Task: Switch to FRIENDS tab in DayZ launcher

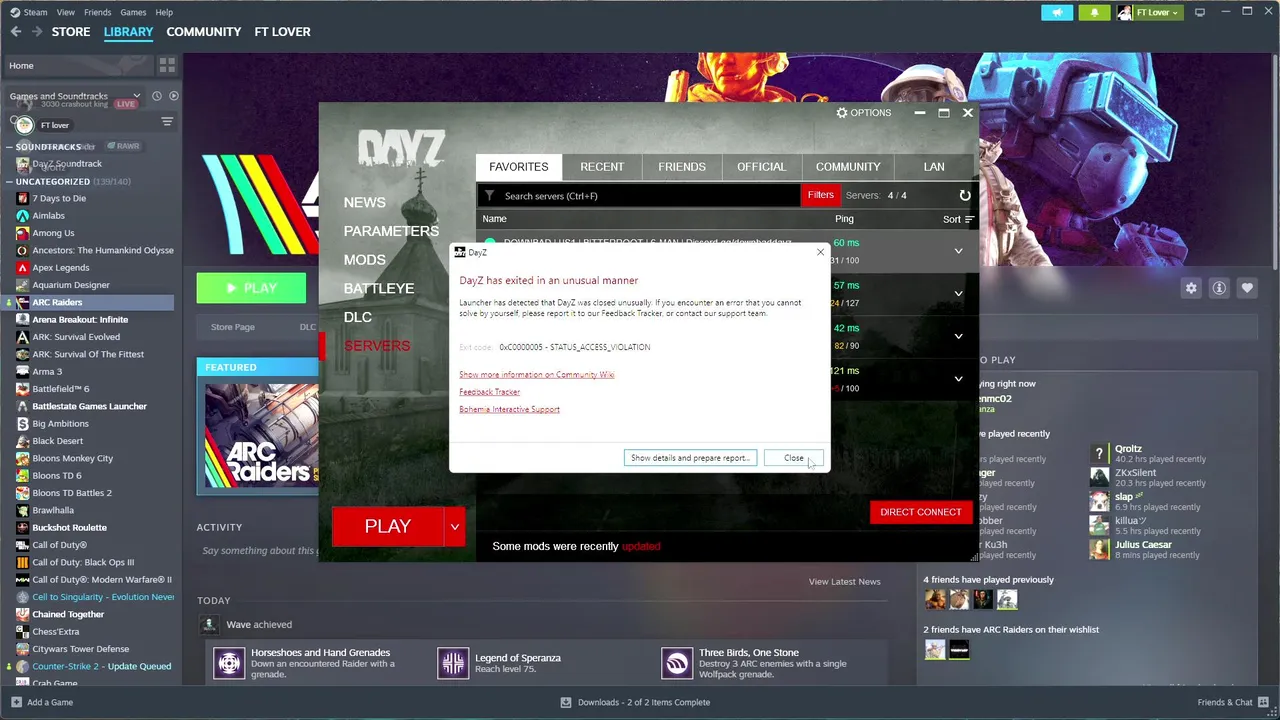Action: coord(682,167)
